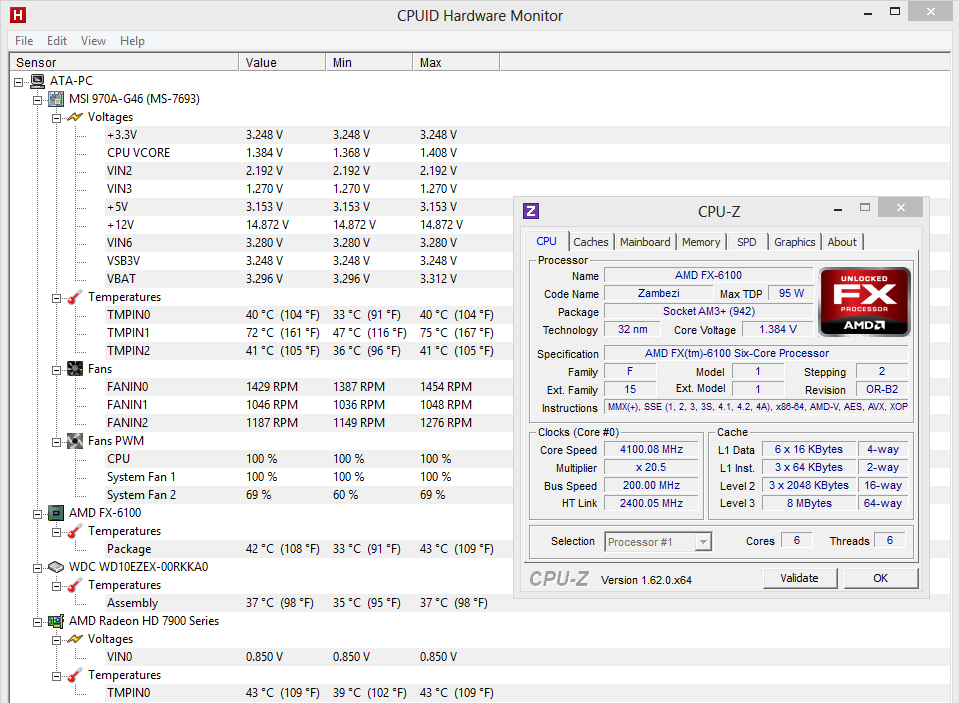Image resolution: width=960 pixels, height=703 pixels.
Task: Click the Validate button in CPU-Z
Action: [x=799, y=578]
